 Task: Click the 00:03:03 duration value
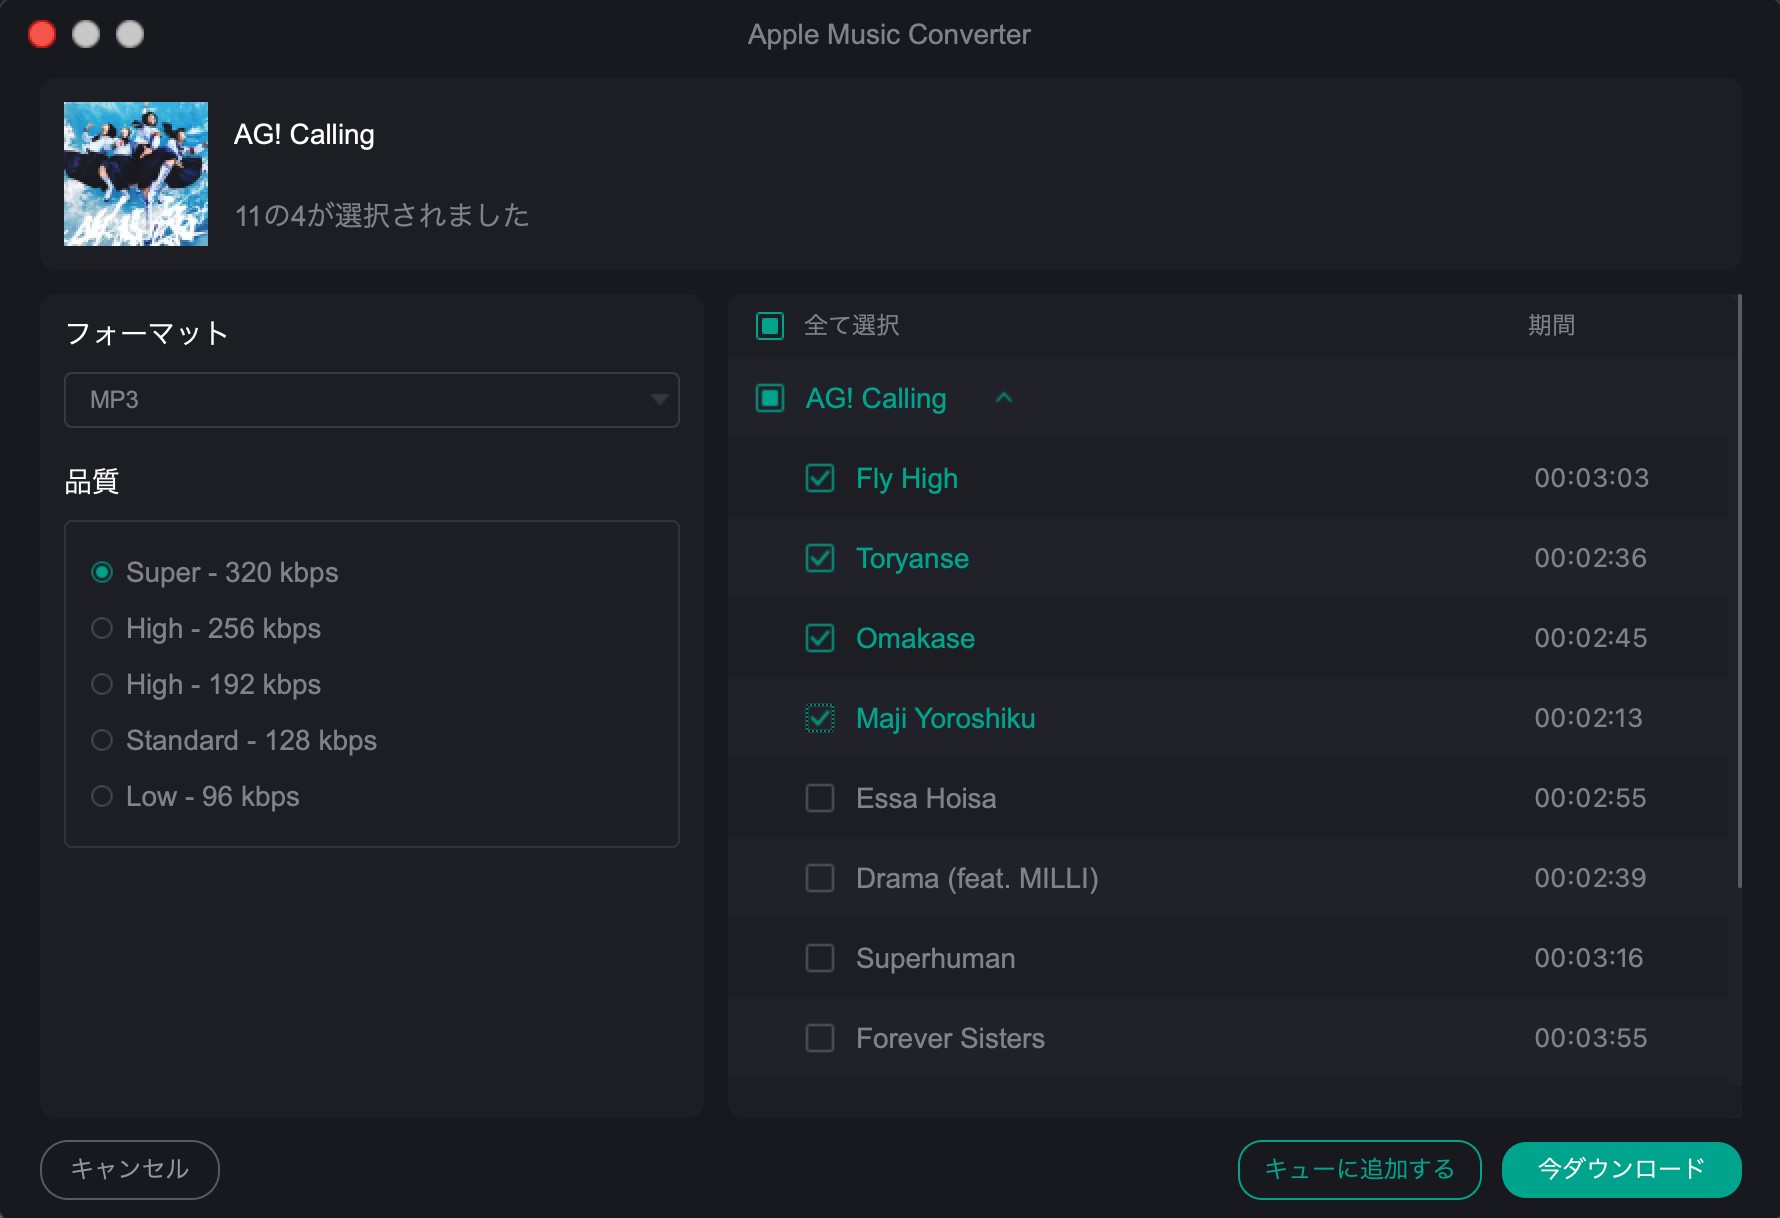[1591, 478]
